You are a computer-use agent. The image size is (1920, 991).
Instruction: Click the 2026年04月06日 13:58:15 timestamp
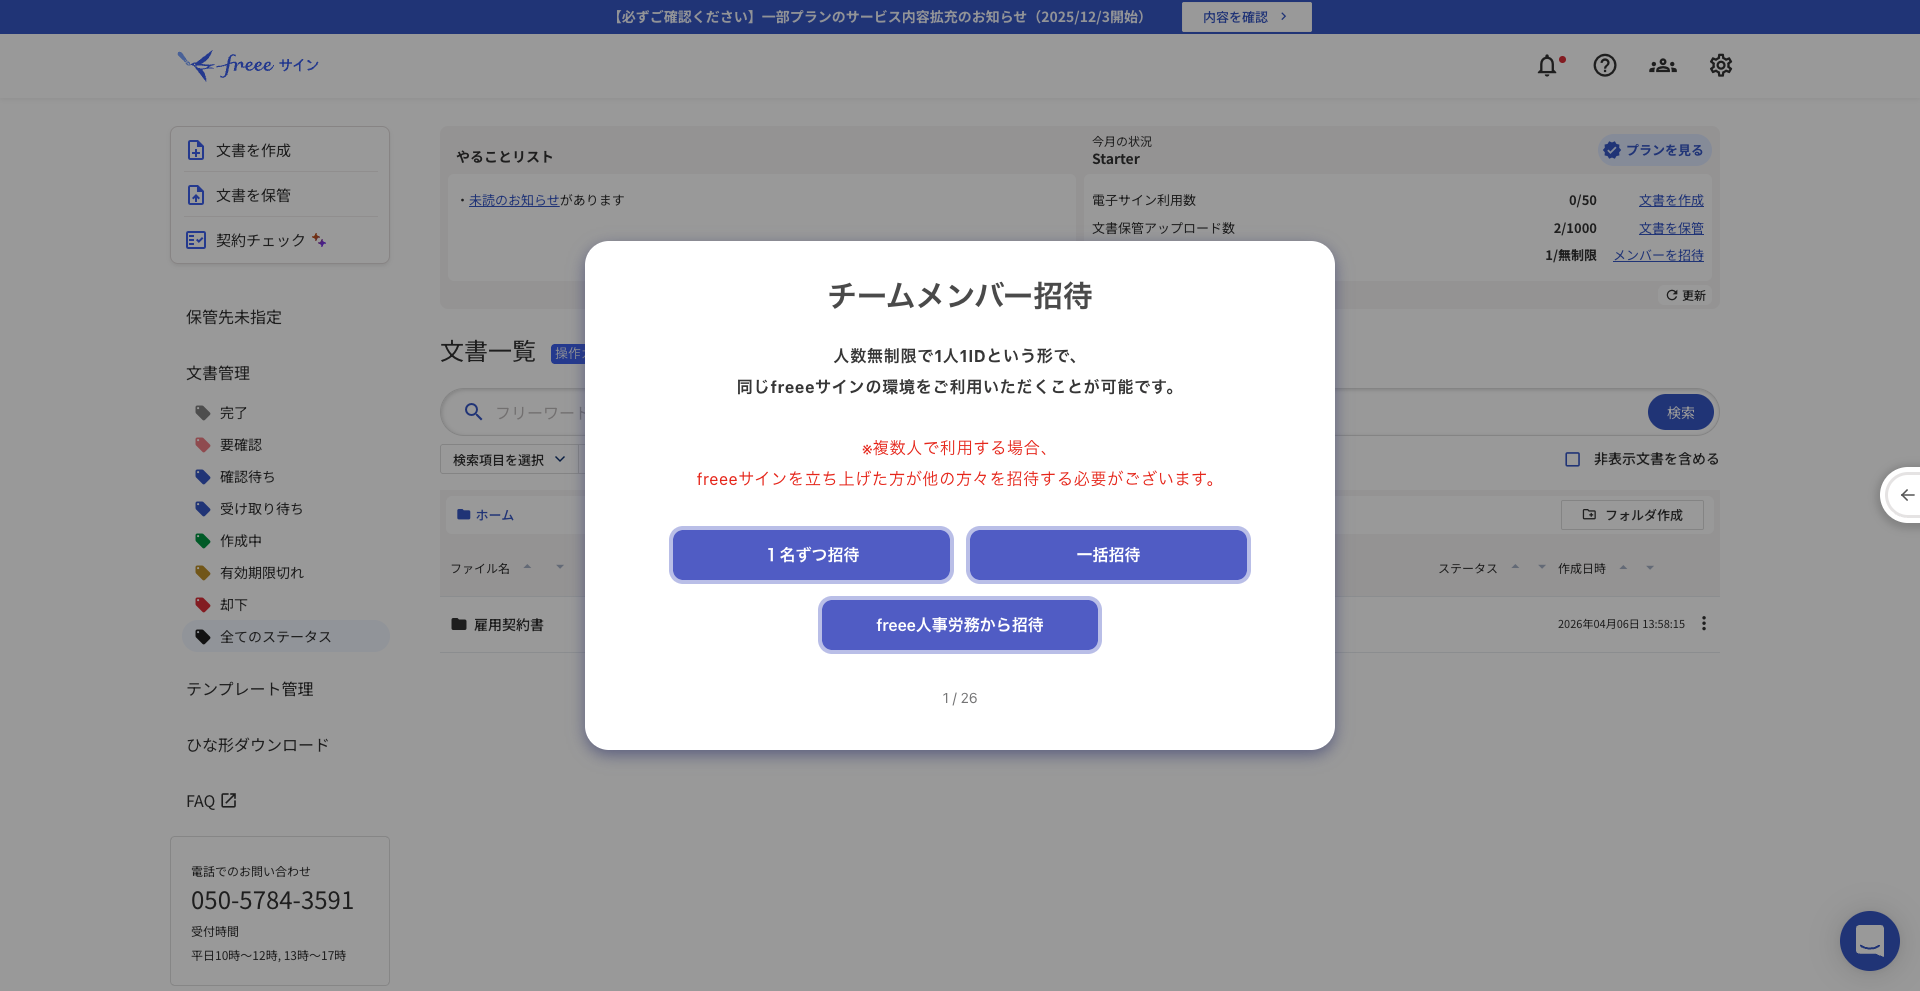(1621, 624)
